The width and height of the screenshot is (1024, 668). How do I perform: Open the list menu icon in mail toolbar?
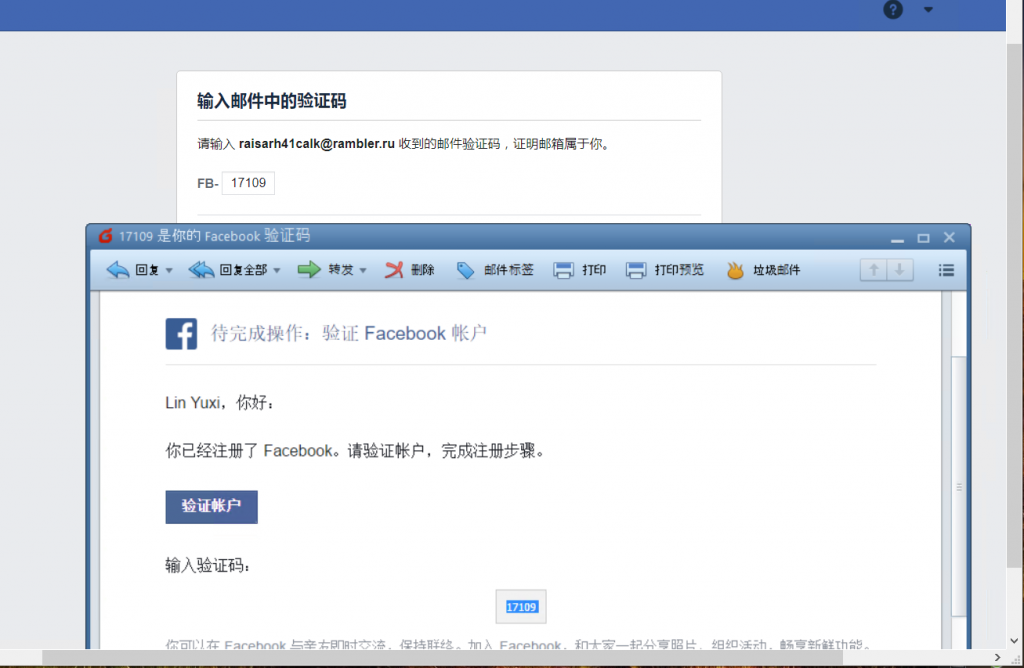946,270
